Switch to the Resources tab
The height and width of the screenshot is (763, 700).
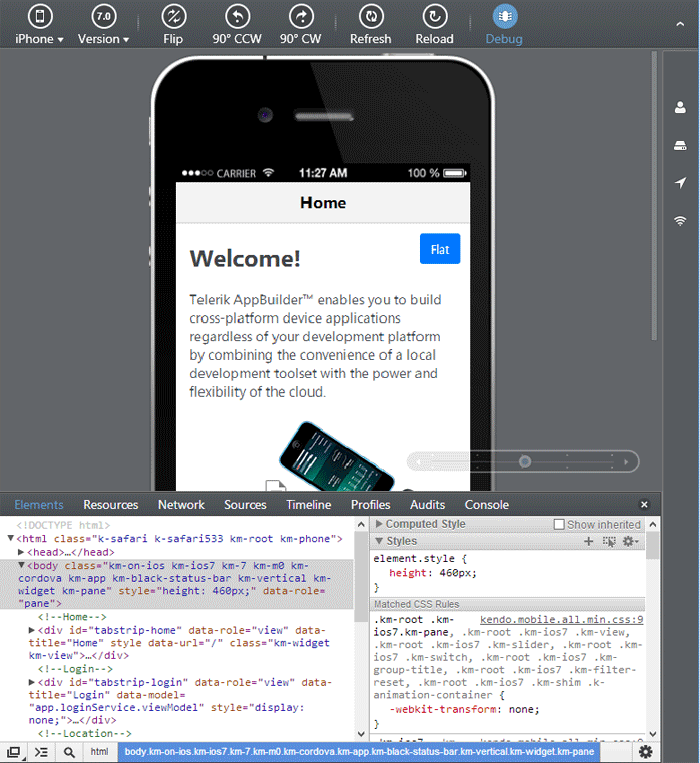tap(111, 505)
